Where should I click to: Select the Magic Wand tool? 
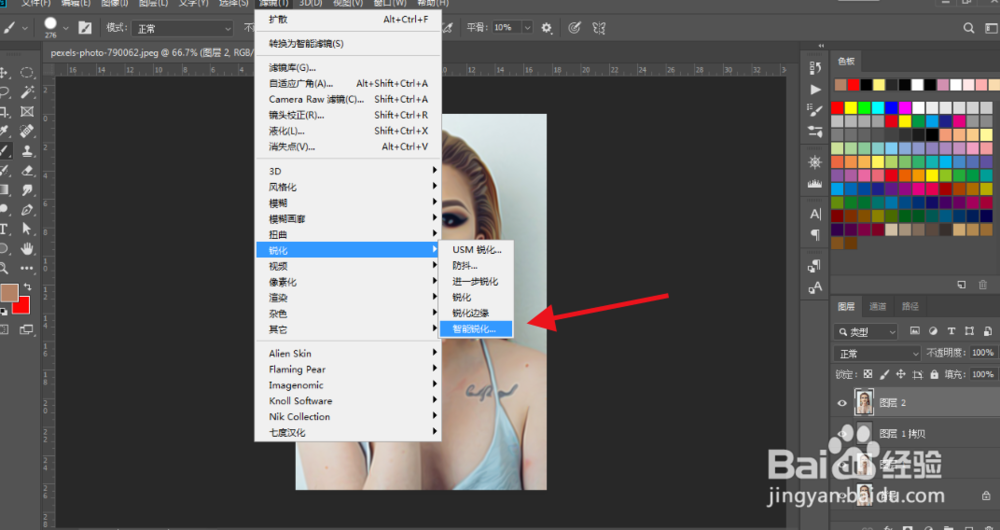(27, 92)
